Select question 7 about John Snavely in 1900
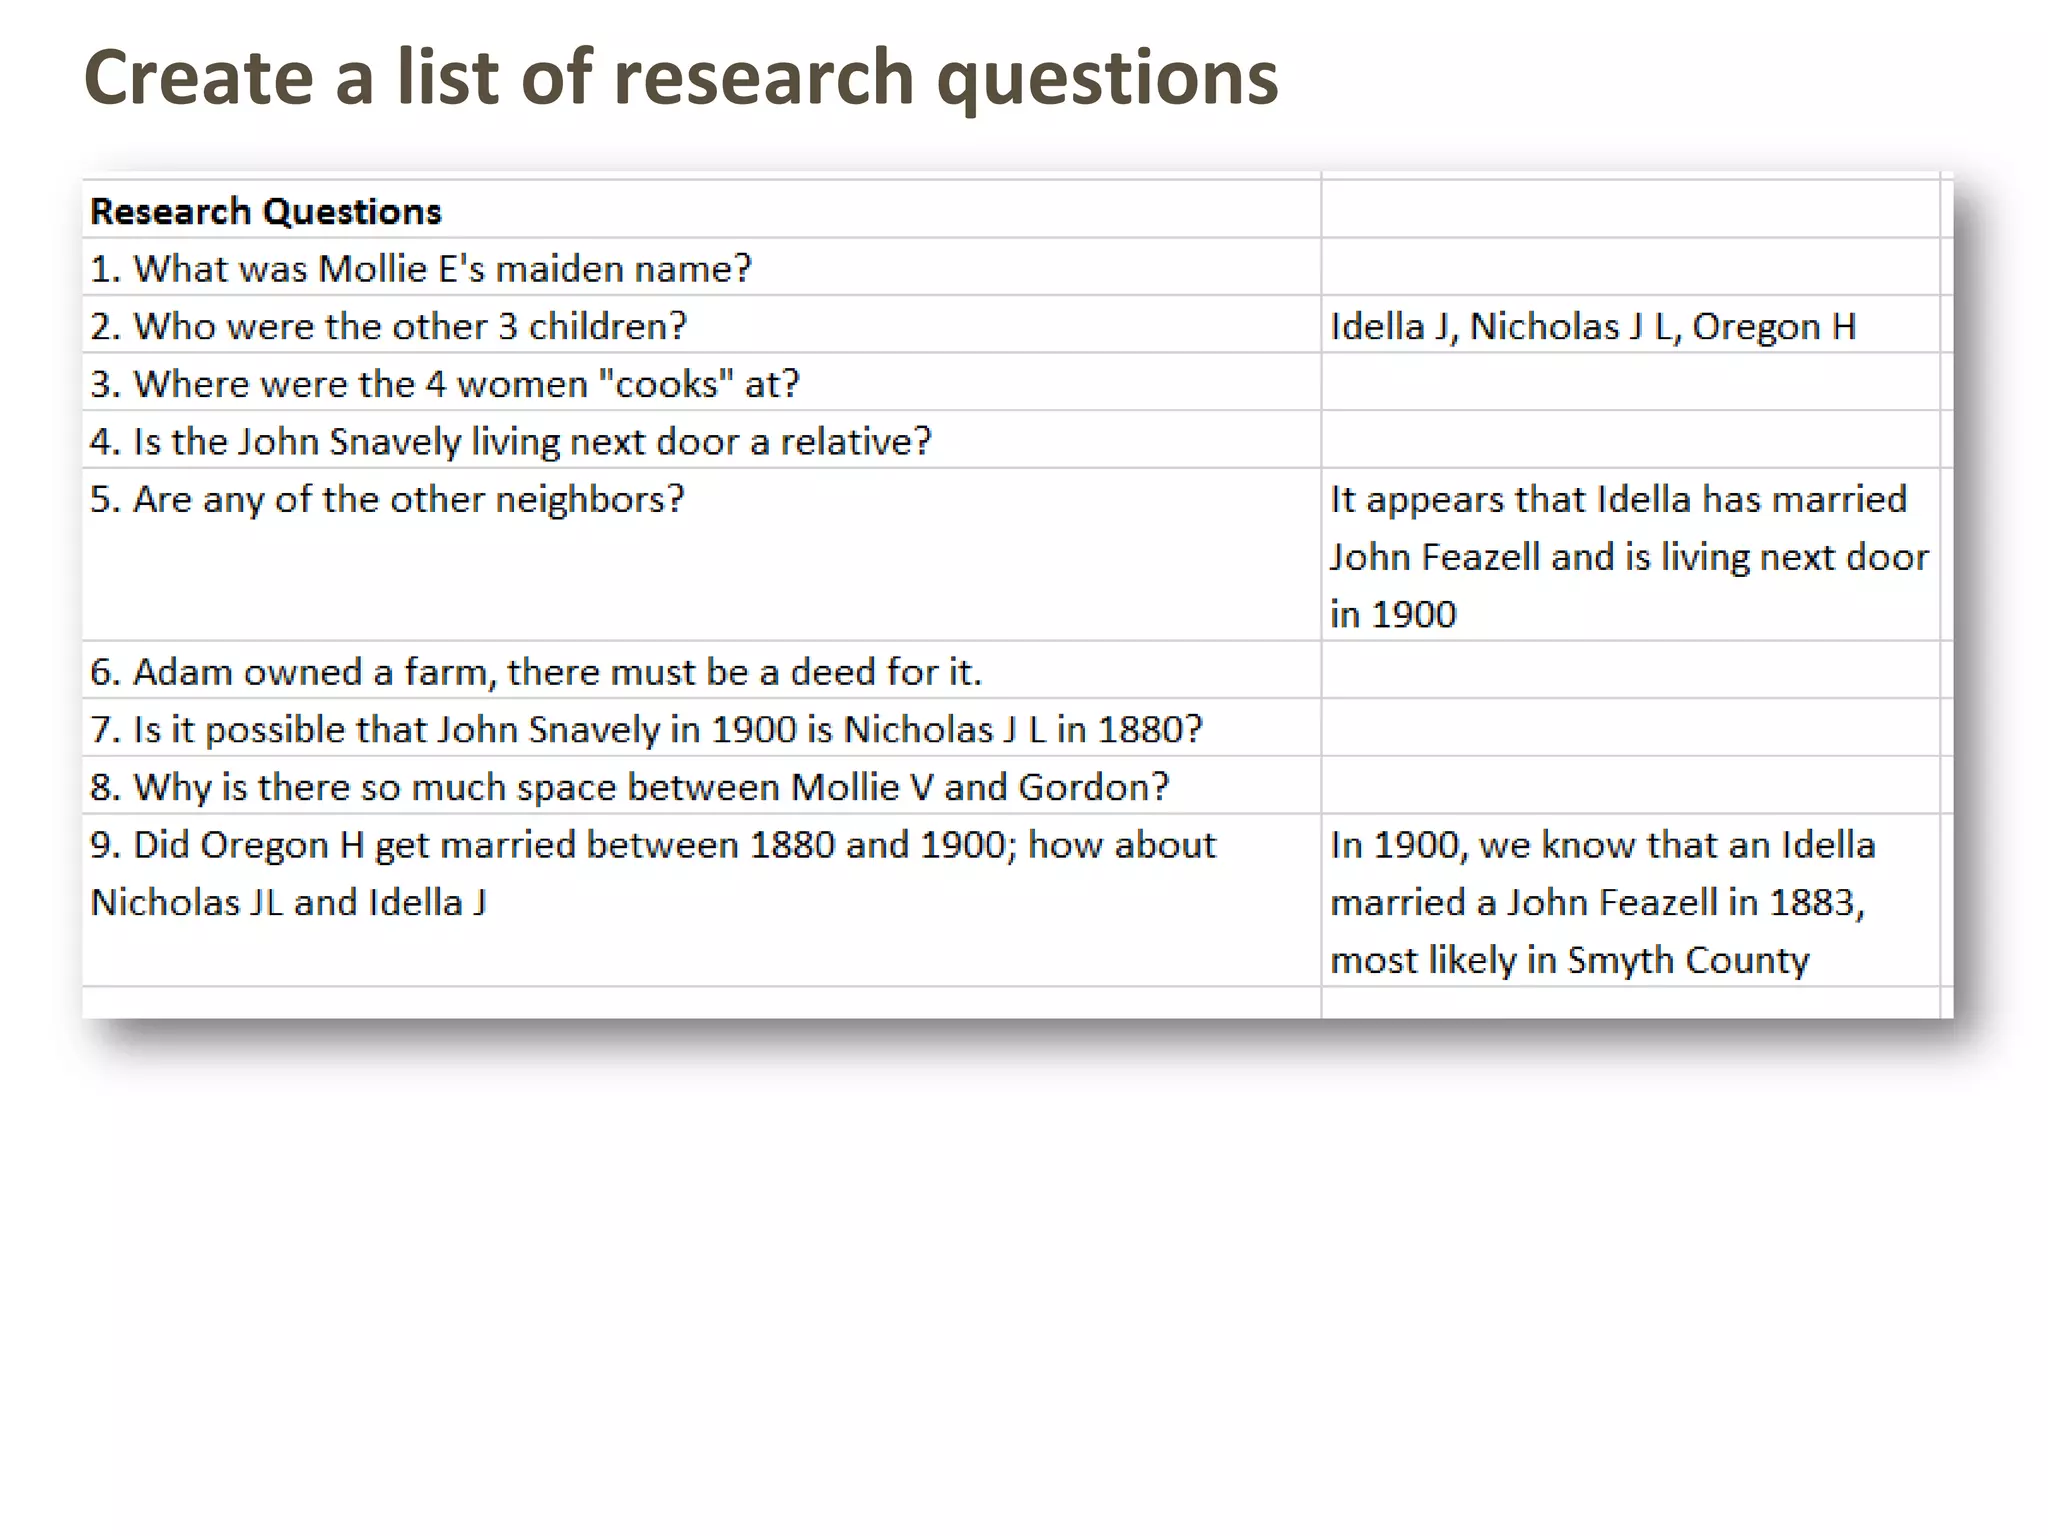This screenshot has height=1536, width=2048. click(x=702, y=728)
